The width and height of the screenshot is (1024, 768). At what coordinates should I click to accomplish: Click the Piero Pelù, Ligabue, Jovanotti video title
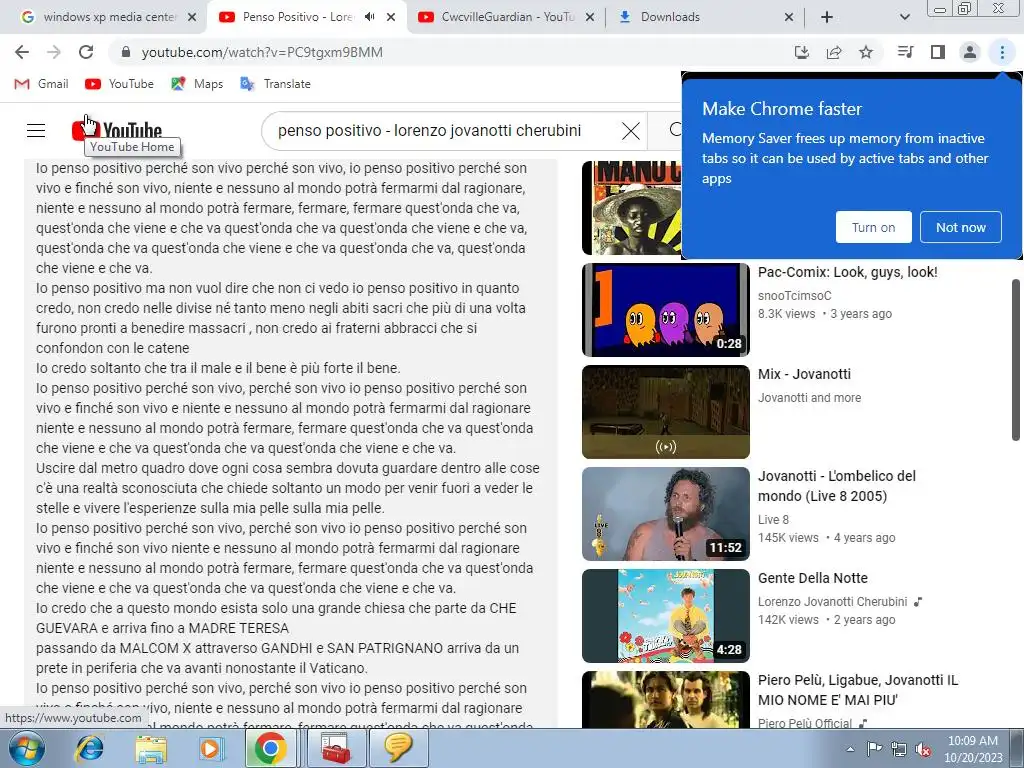(x=857, y=690)
